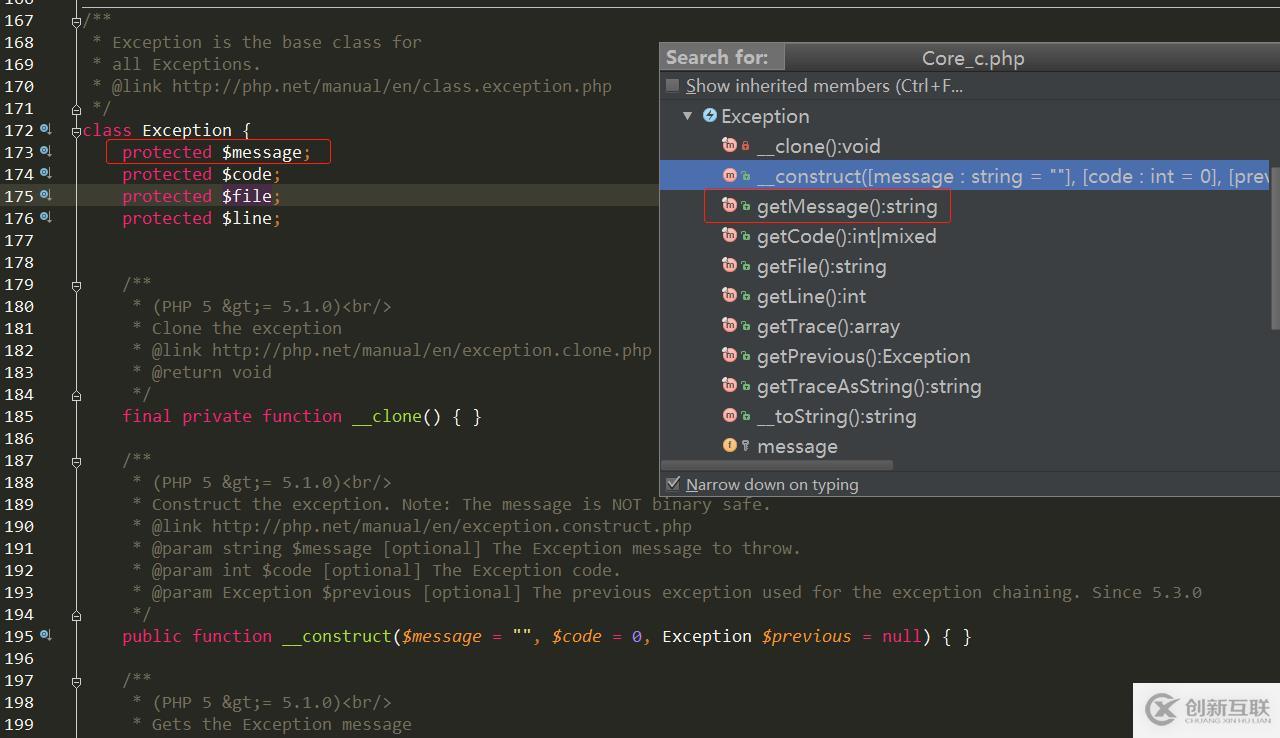The width and height of the screenshot is (1280, 738).
Task: Disable the Narrow down on typing checkbox
Action: click(674, 483)
